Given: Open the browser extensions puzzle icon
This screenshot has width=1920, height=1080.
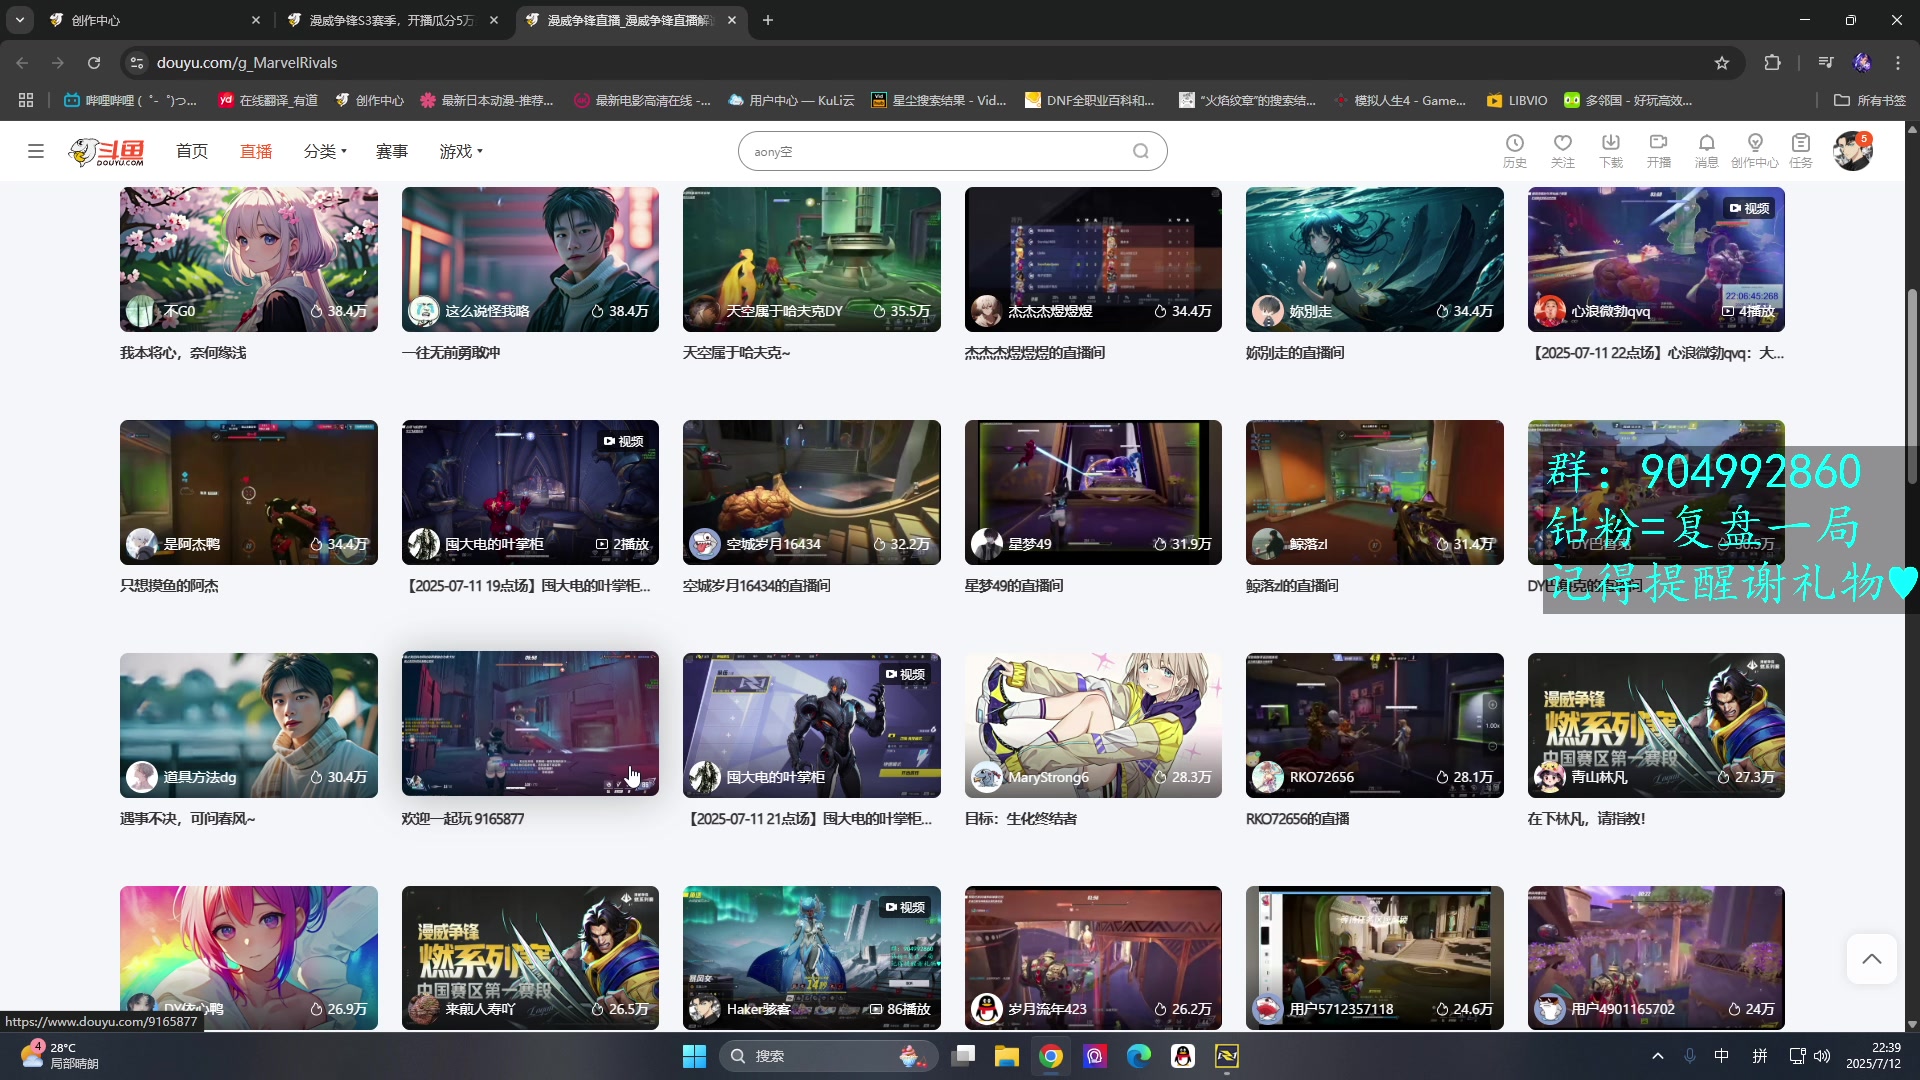Looking at the screenshot, I should 1772,63.
